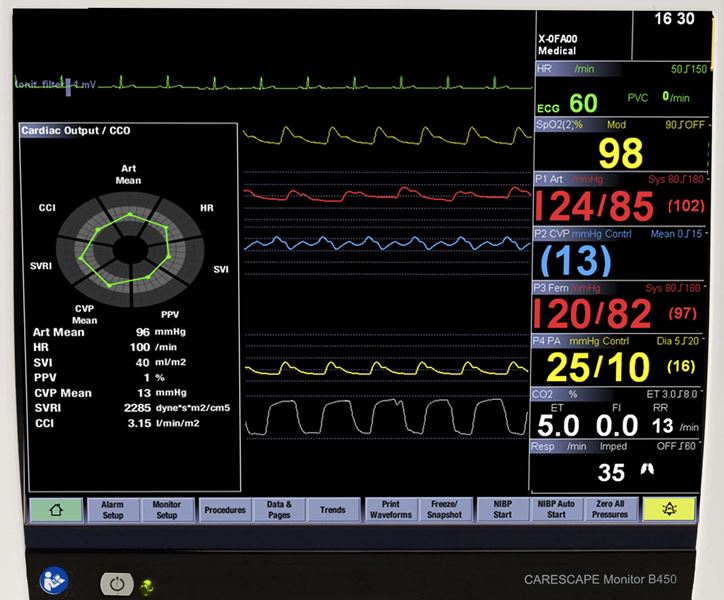The height and width of the screenshot is (600, 724).
Task: Silence alarms with yellow bell icon
Action: pyautogui.click(x=669, y=509)
